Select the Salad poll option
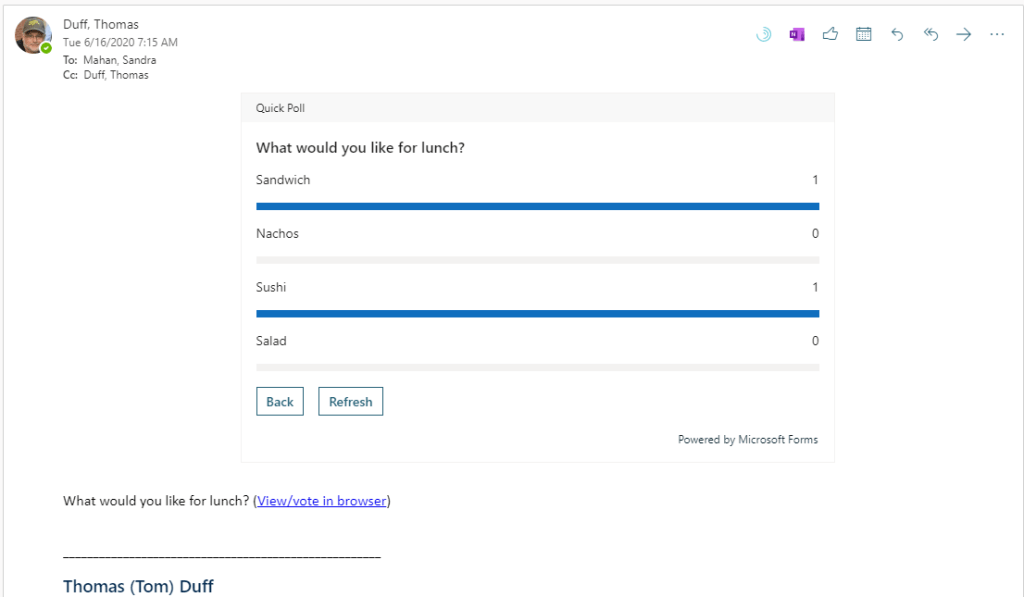 coord(271,341)
